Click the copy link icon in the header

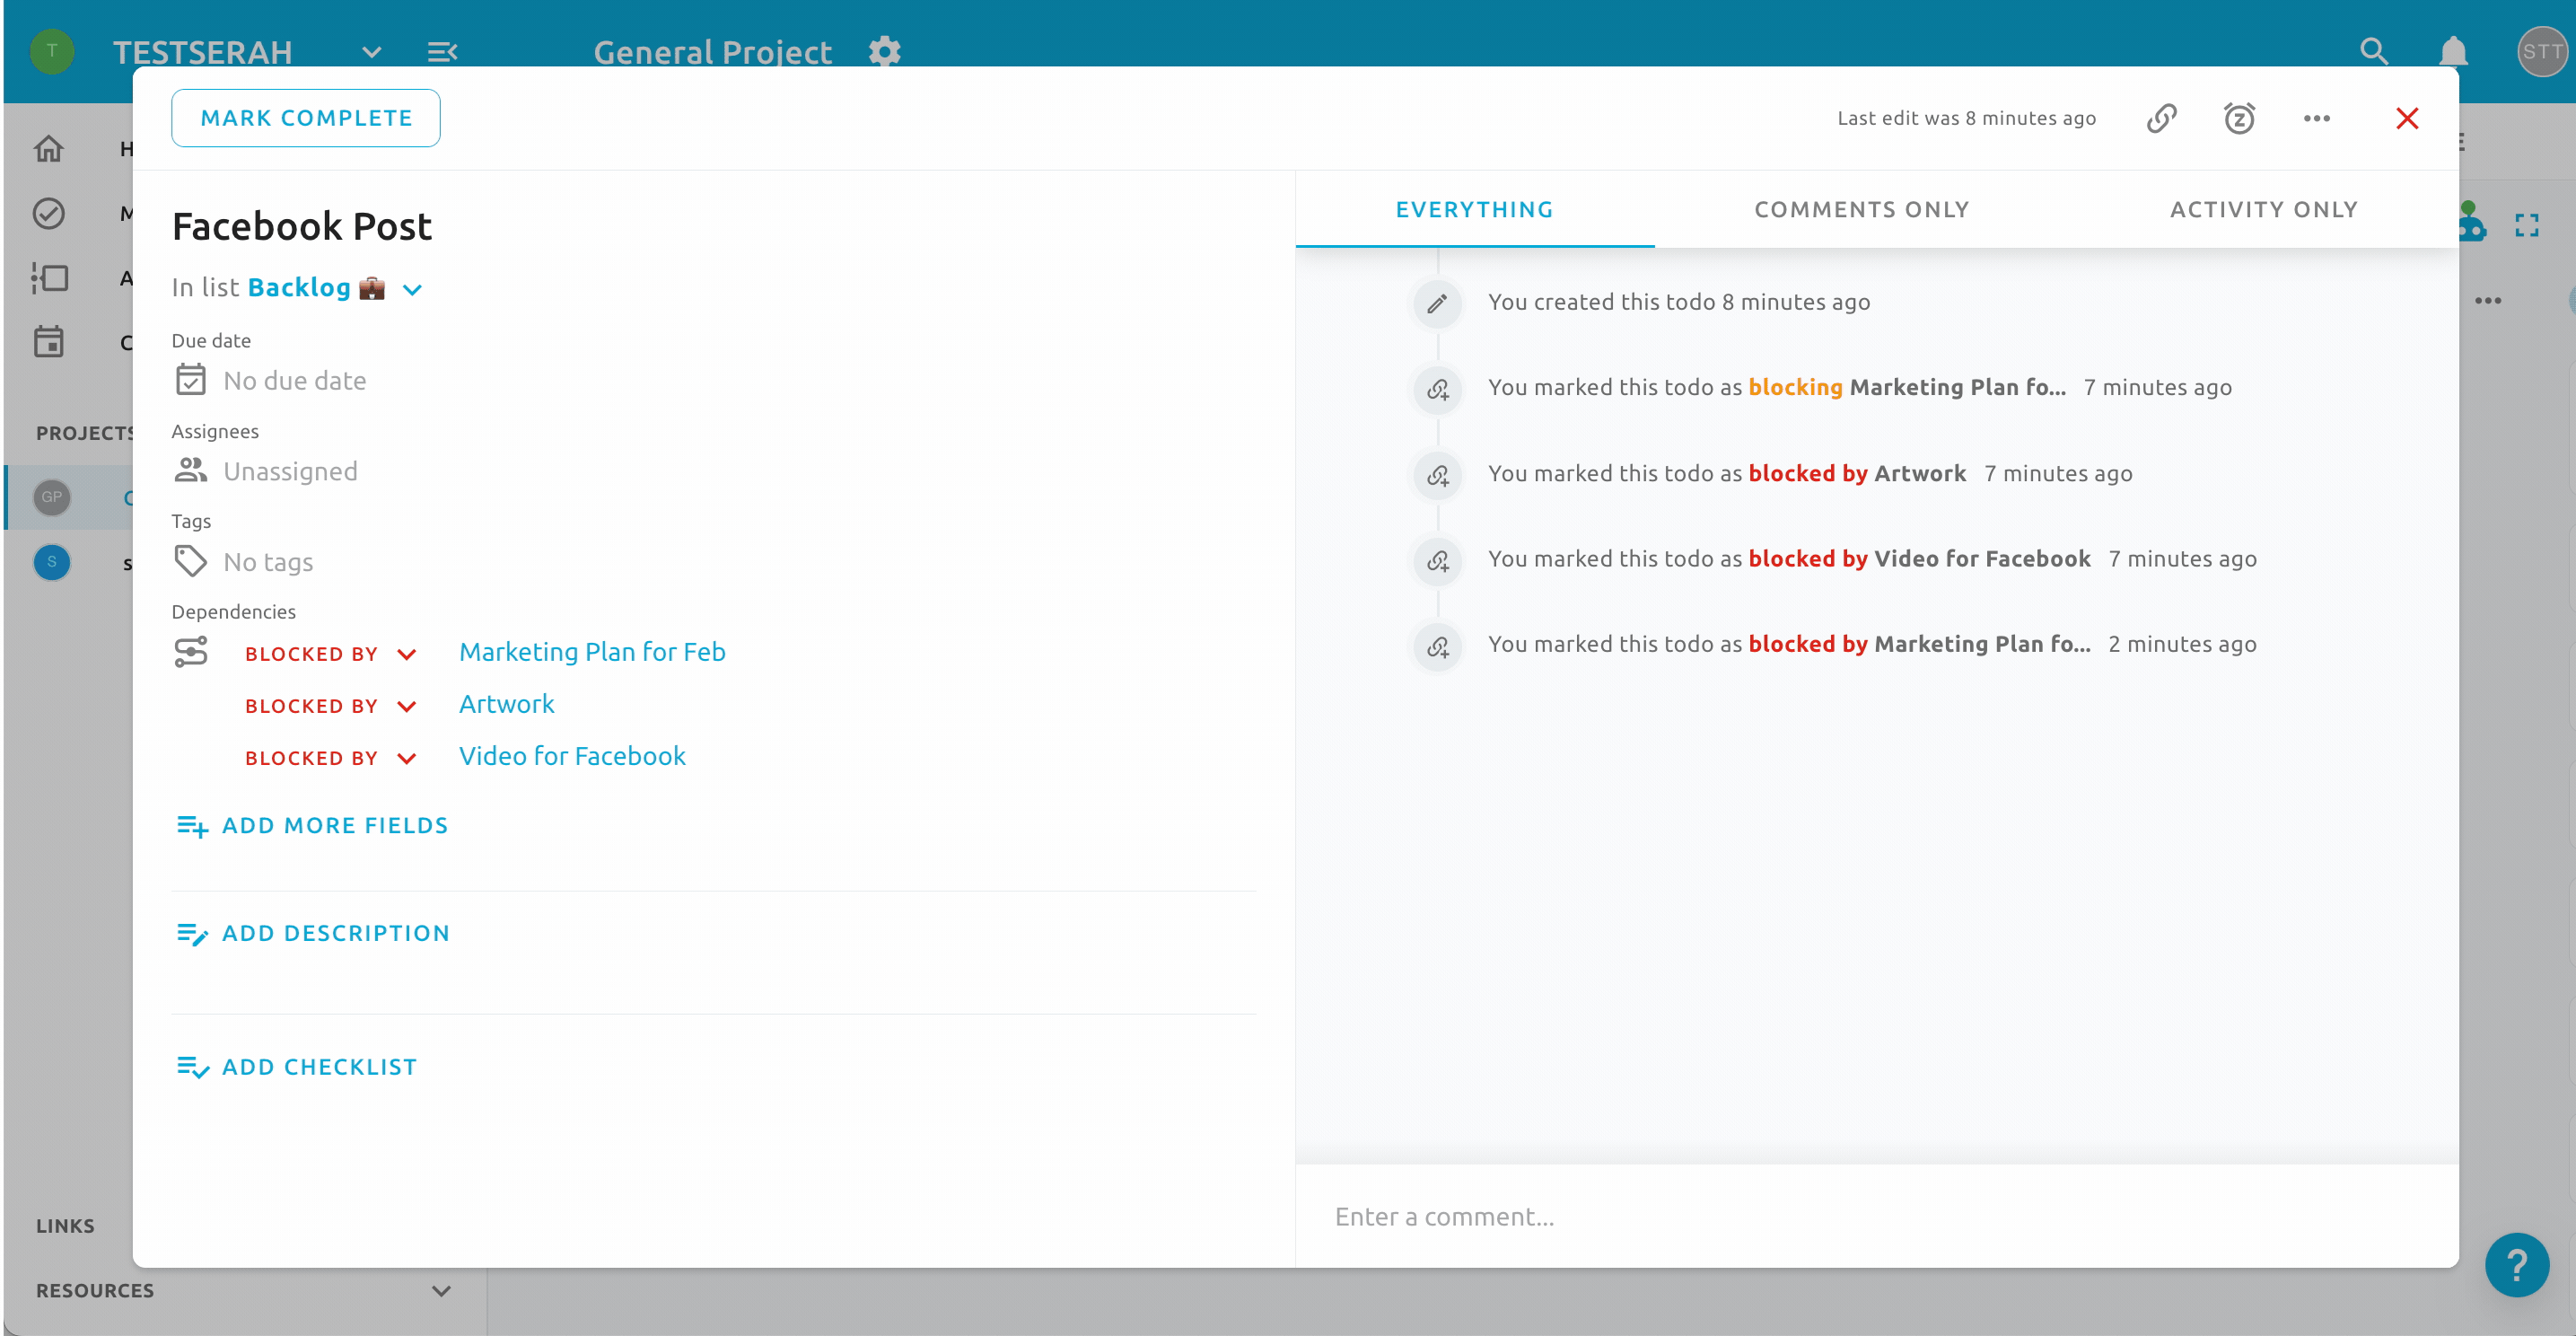[2161, 118]
